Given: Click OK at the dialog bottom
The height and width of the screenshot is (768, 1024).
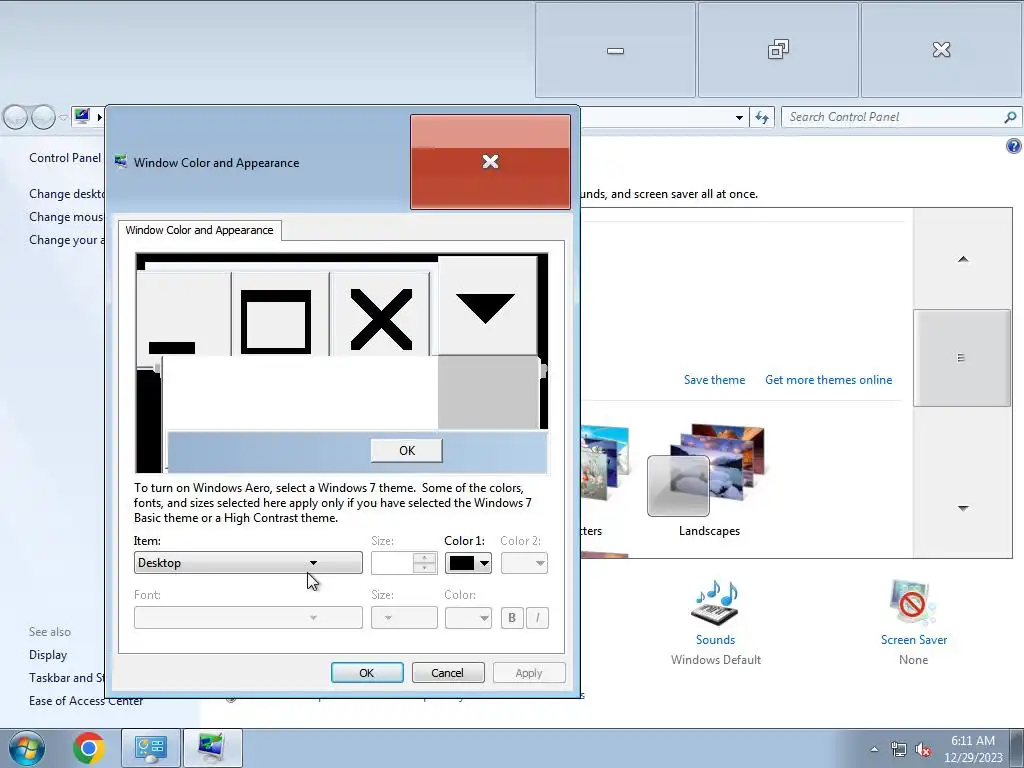Looking at the screenshot, I should tap(367, 673).
